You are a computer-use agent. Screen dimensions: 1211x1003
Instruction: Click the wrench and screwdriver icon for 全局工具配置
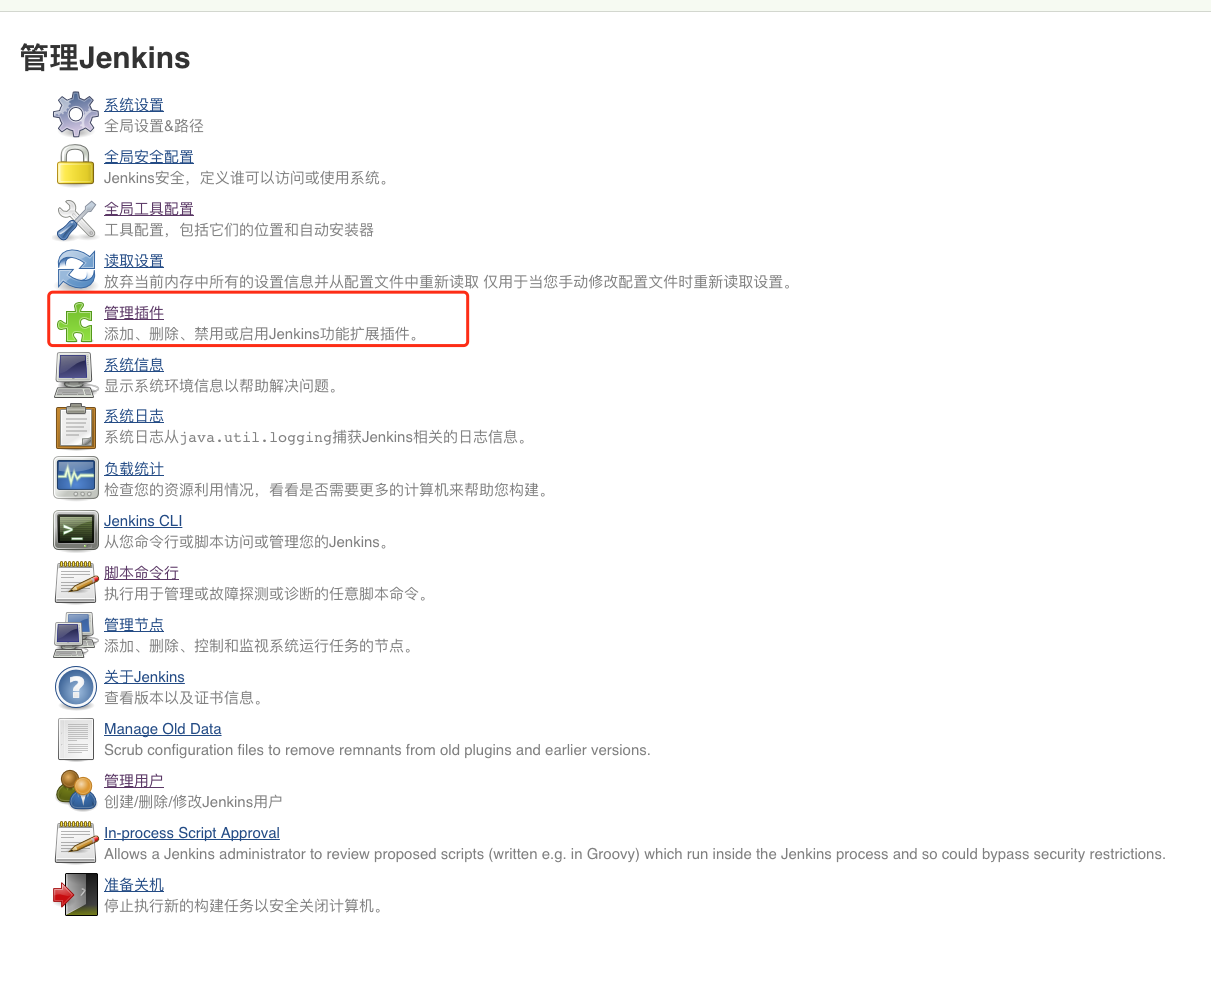[76, 218]
